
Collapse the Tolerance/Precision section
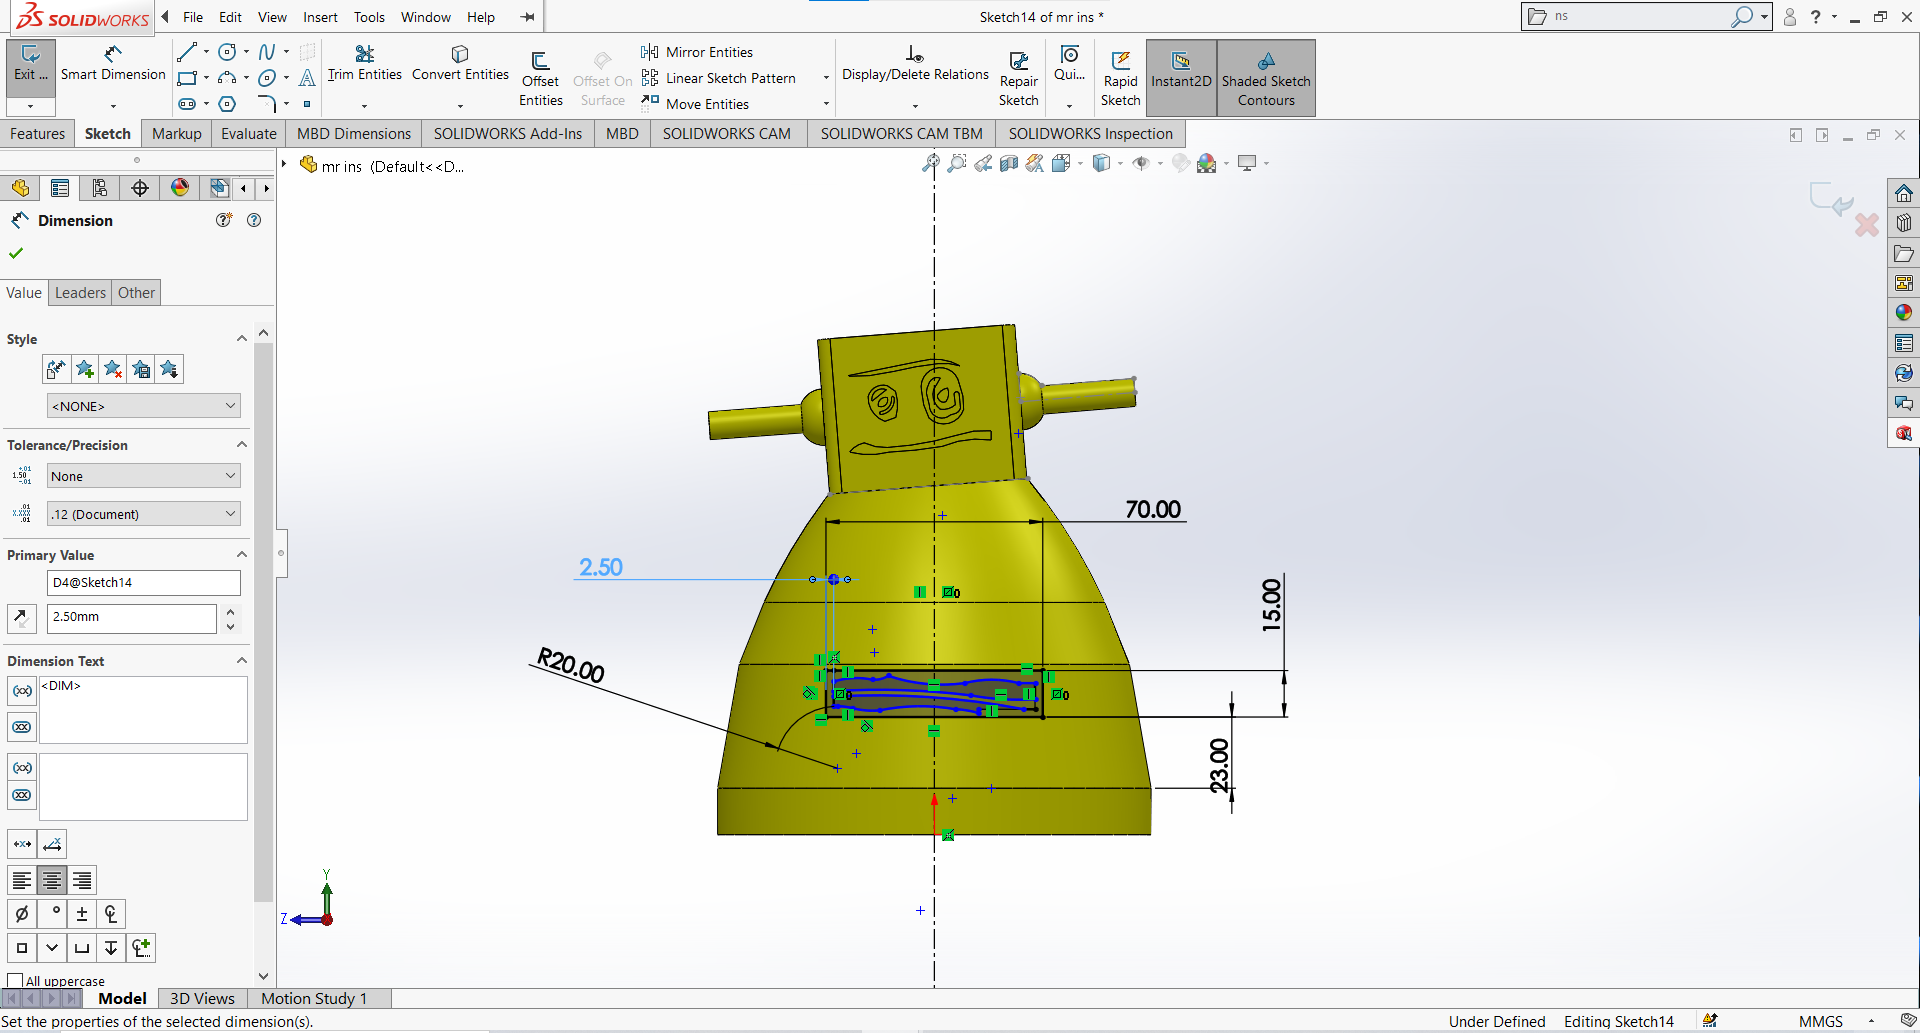click(x=241, y=444)
